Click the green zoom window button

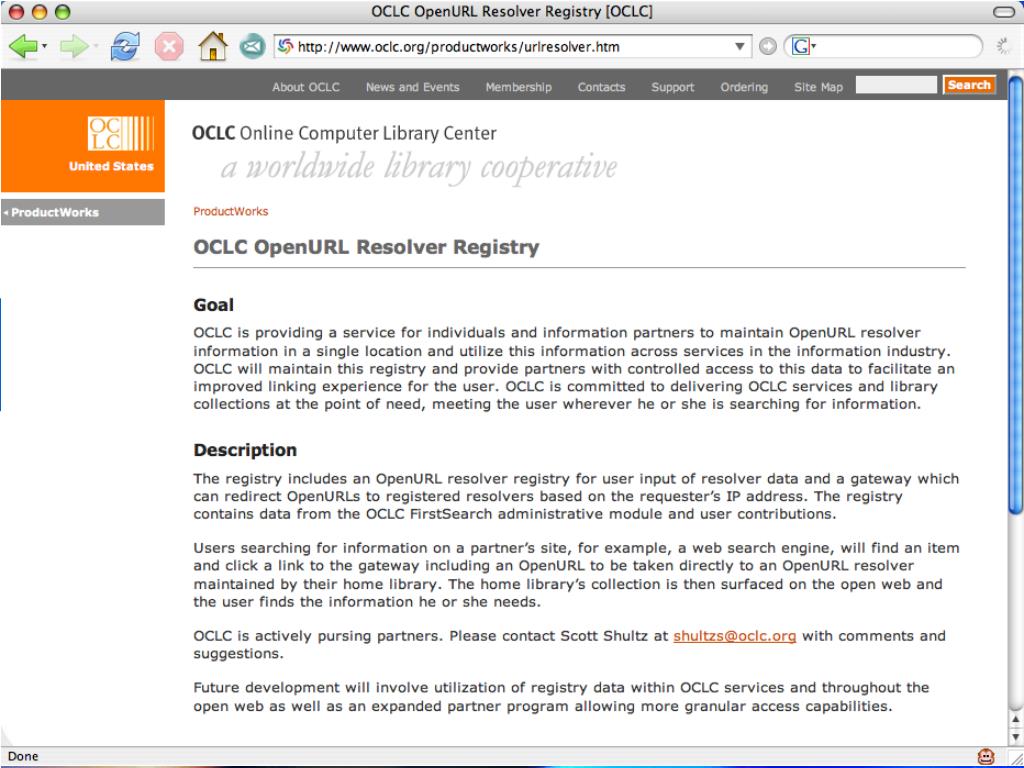pyautogui.click(x=62, y=12)
